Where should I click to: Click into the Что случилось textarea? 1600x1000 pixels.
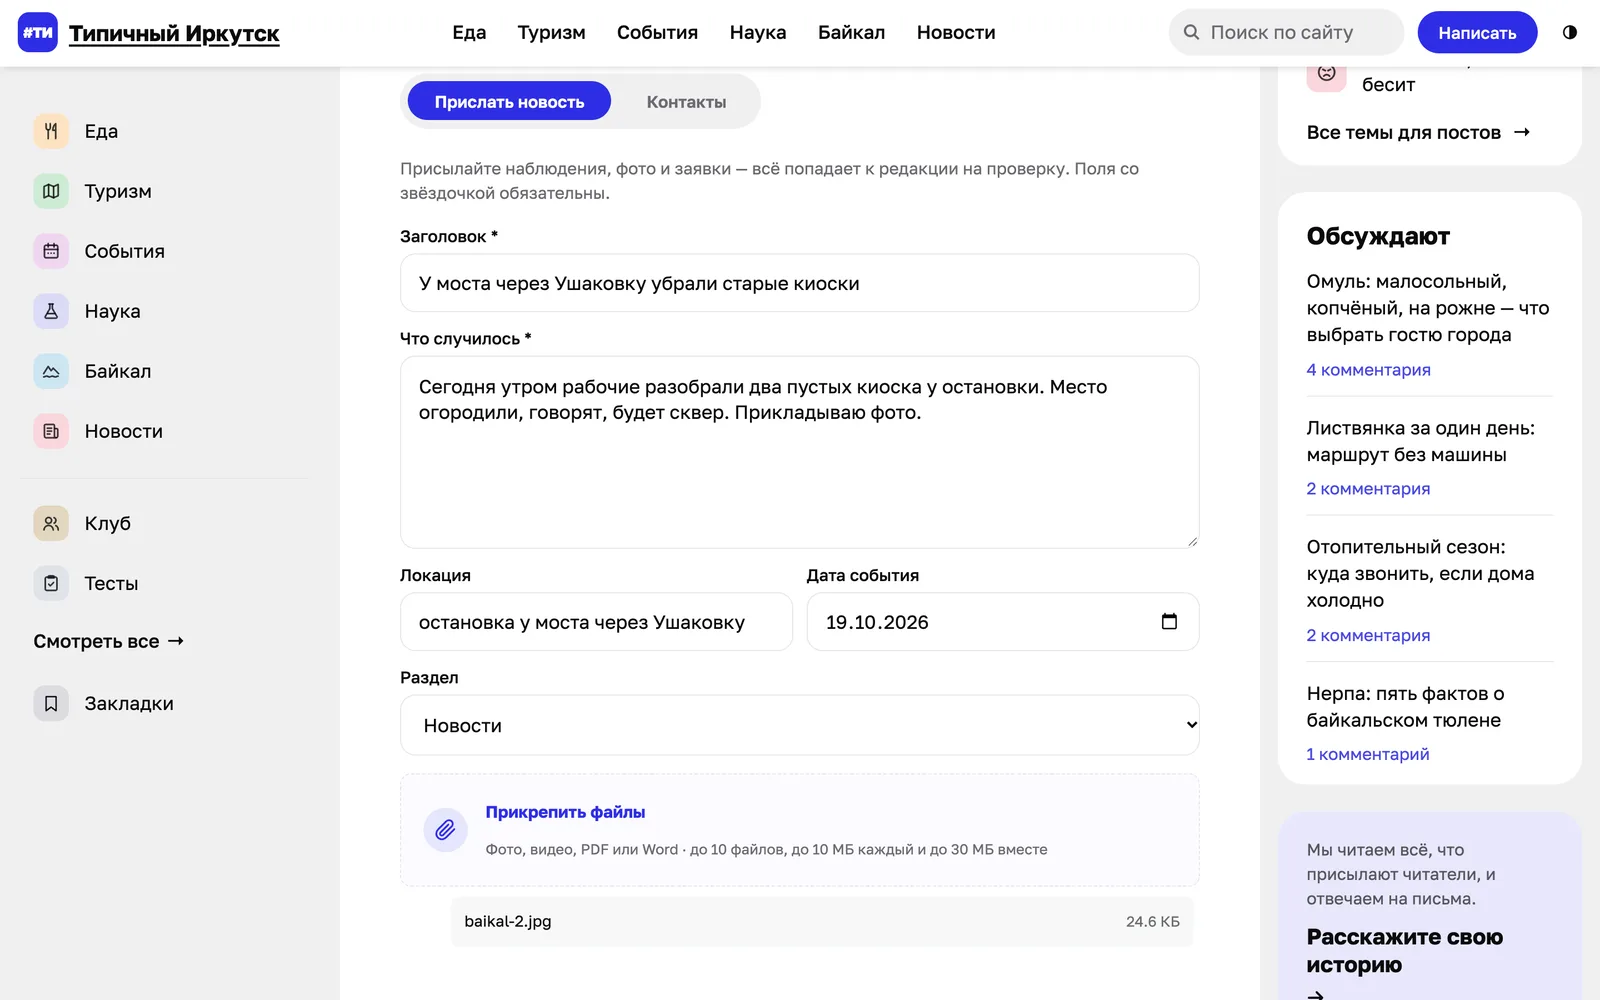click(x=799, y=452)
